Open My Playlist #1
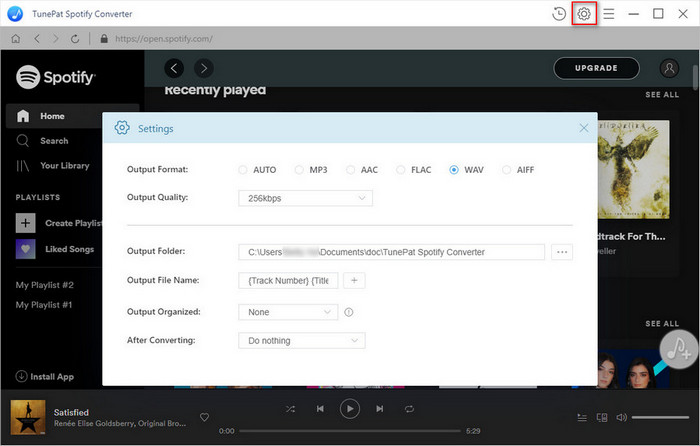700x446 pixels. click(44, 305)
